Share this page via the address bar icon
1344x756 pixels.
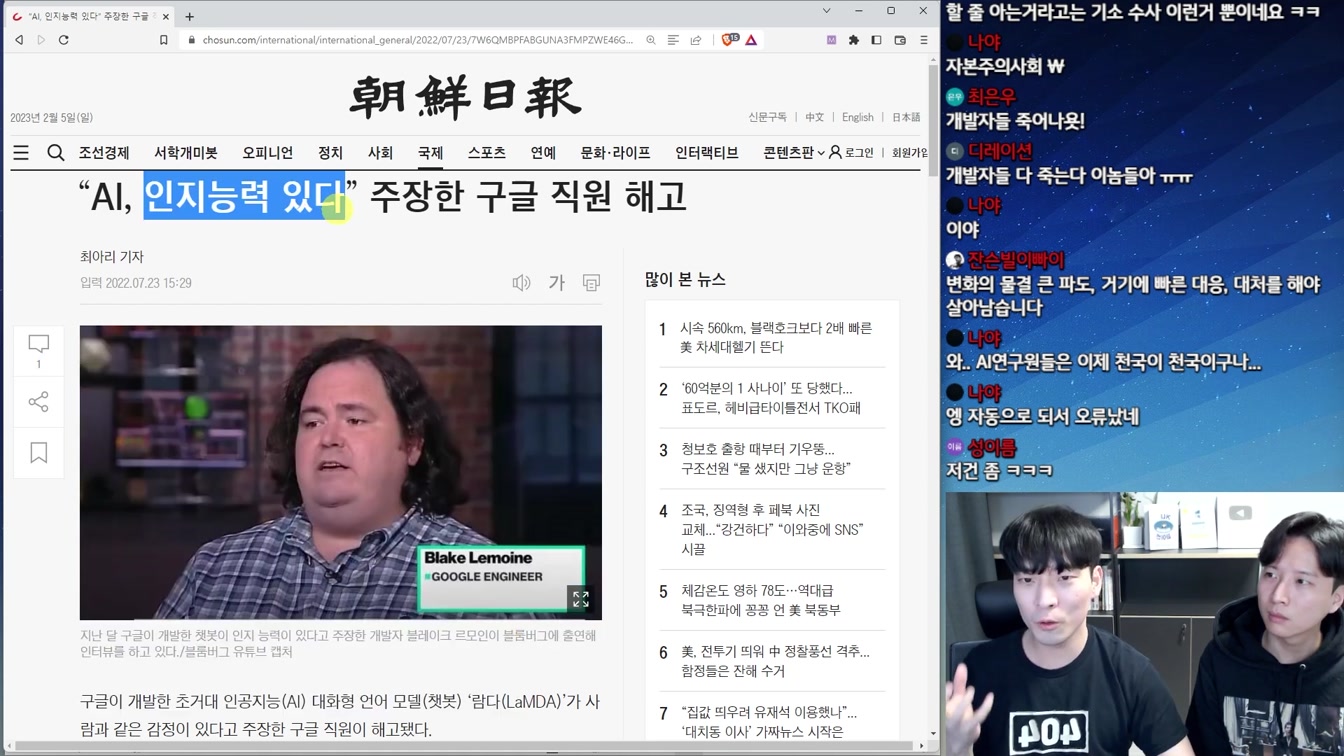pyautogui.click(x=696, y=40)
